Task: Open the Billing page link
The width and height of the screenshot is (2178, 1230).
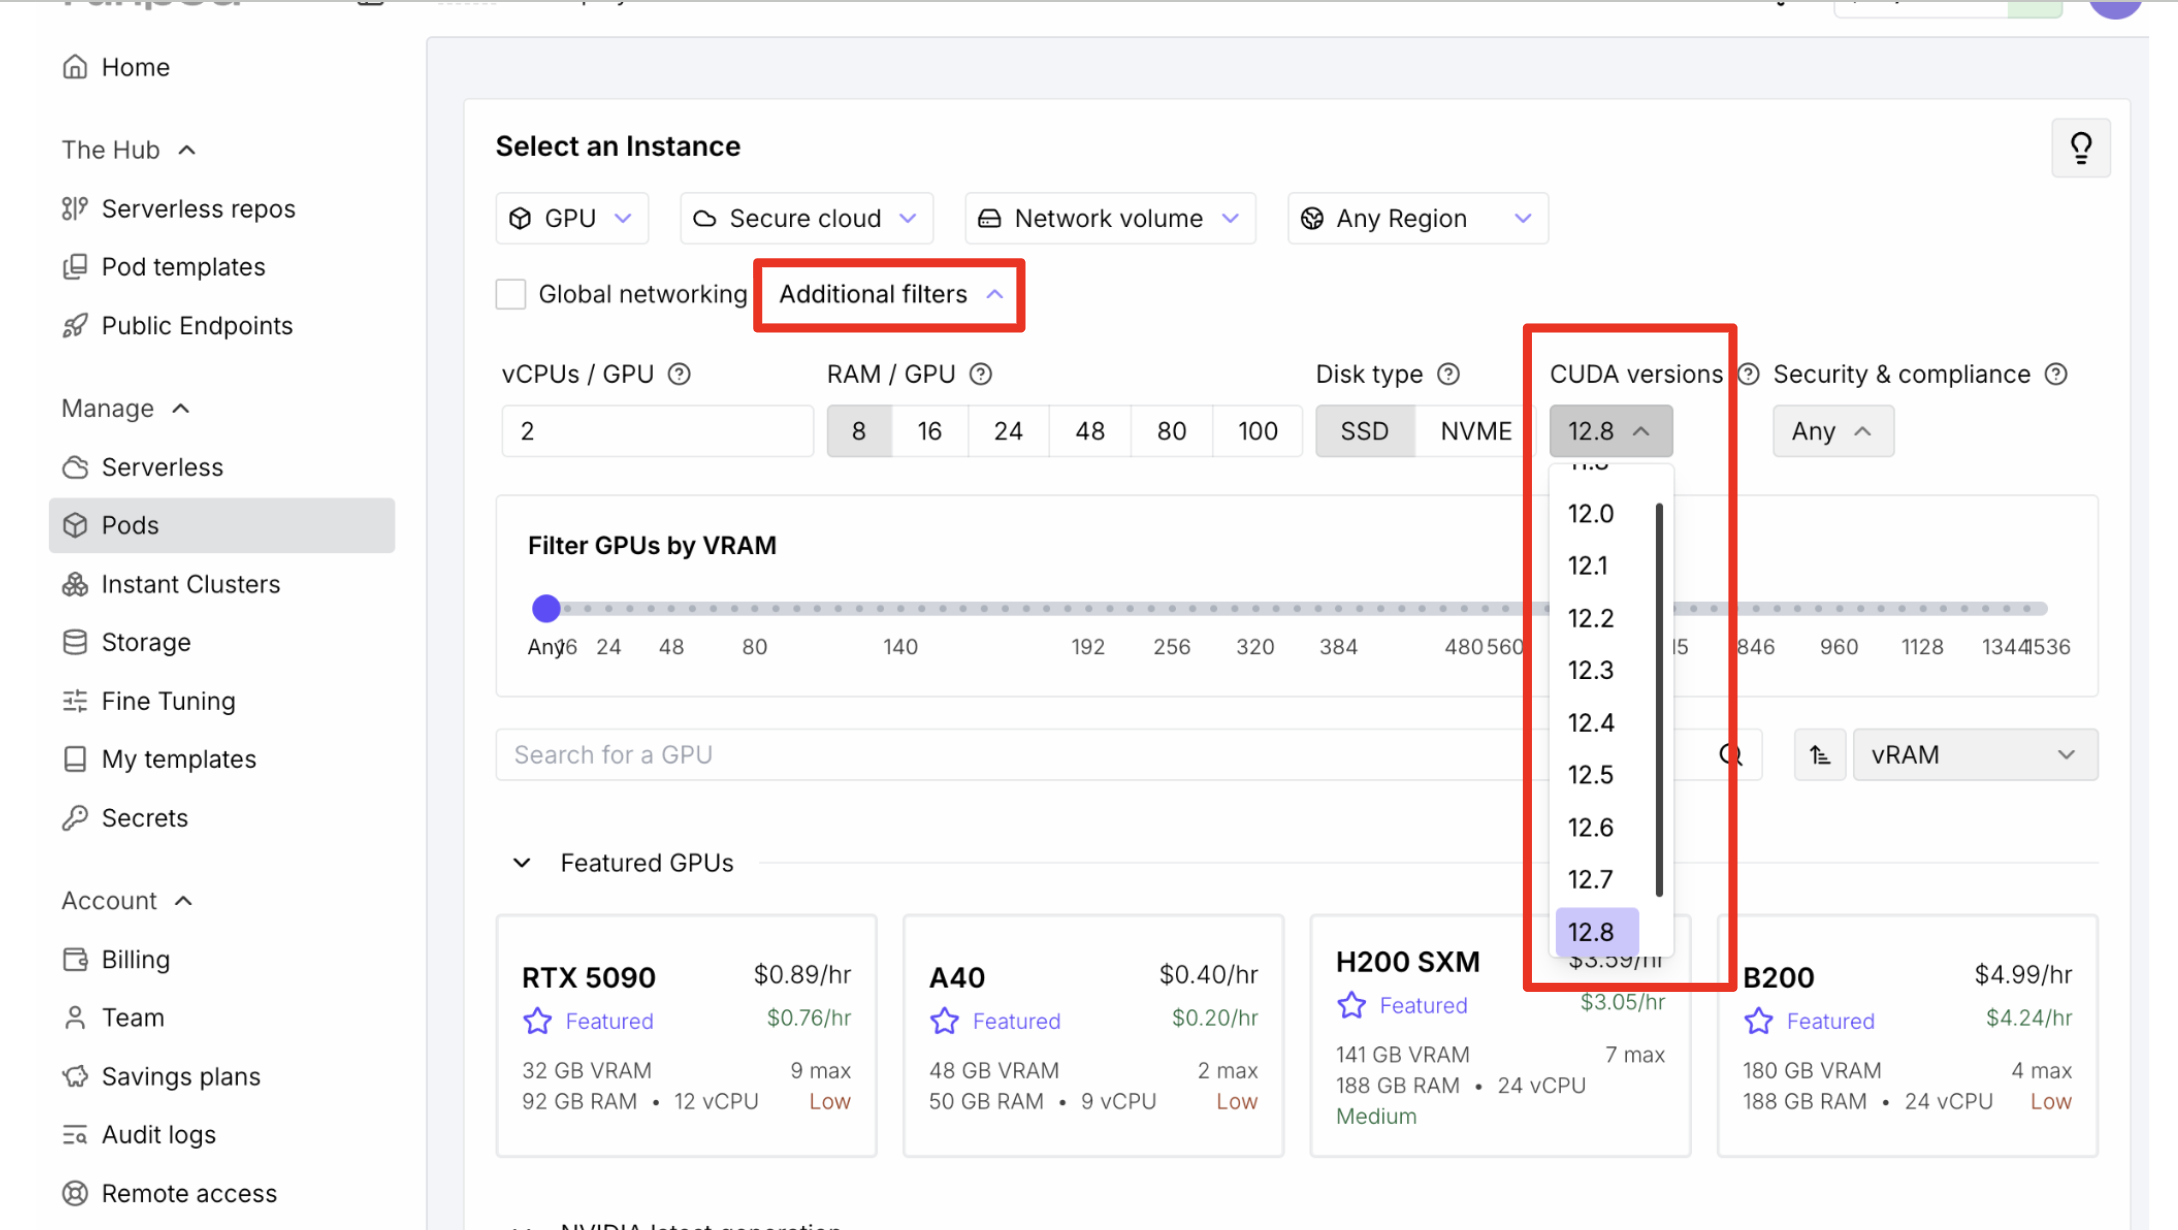Action: (135, 960)
